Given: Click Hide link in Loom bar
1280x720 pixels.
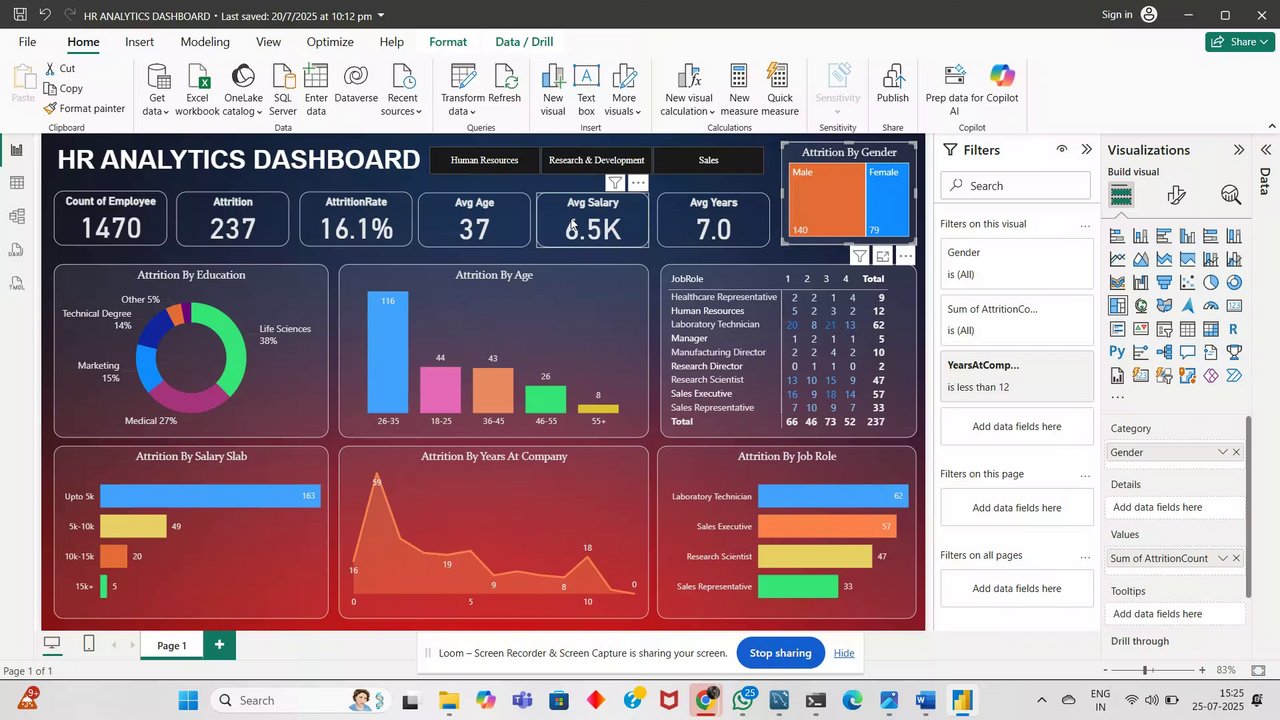Looking at the screenshot, I should click(844, 653).
